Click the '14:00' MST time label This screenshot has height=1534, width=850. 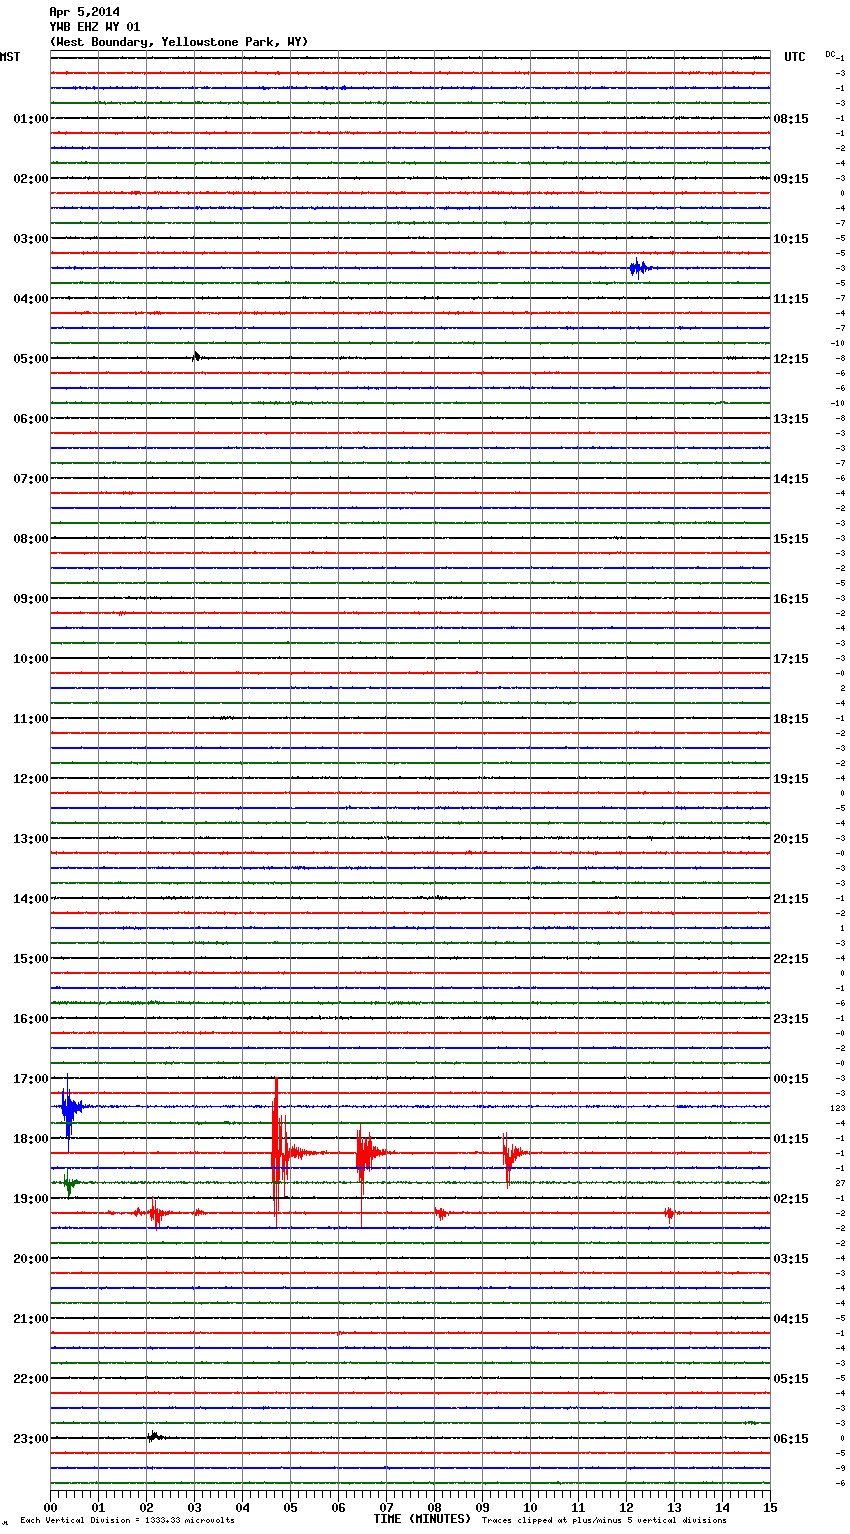30,899
